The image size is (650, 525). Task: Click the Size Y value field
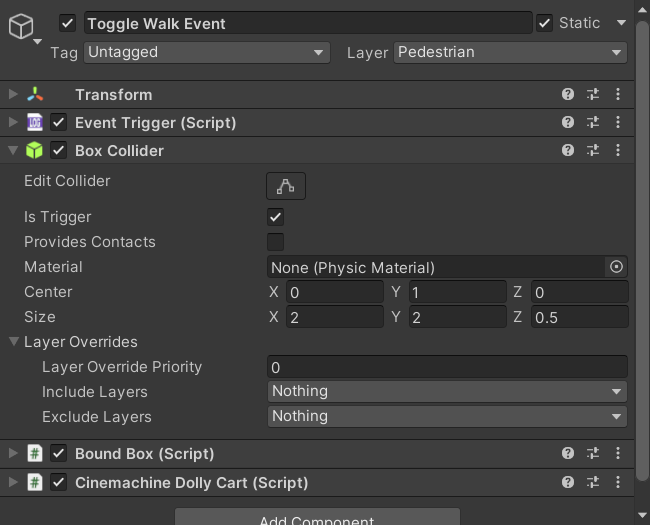coord(457,317)
